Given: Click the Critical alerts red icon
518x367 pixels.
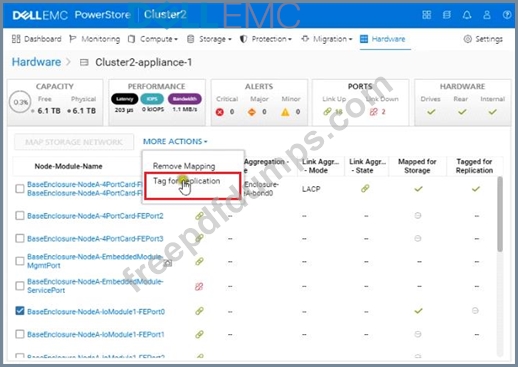Looking at the screenshot, I should tap(220, 112).
